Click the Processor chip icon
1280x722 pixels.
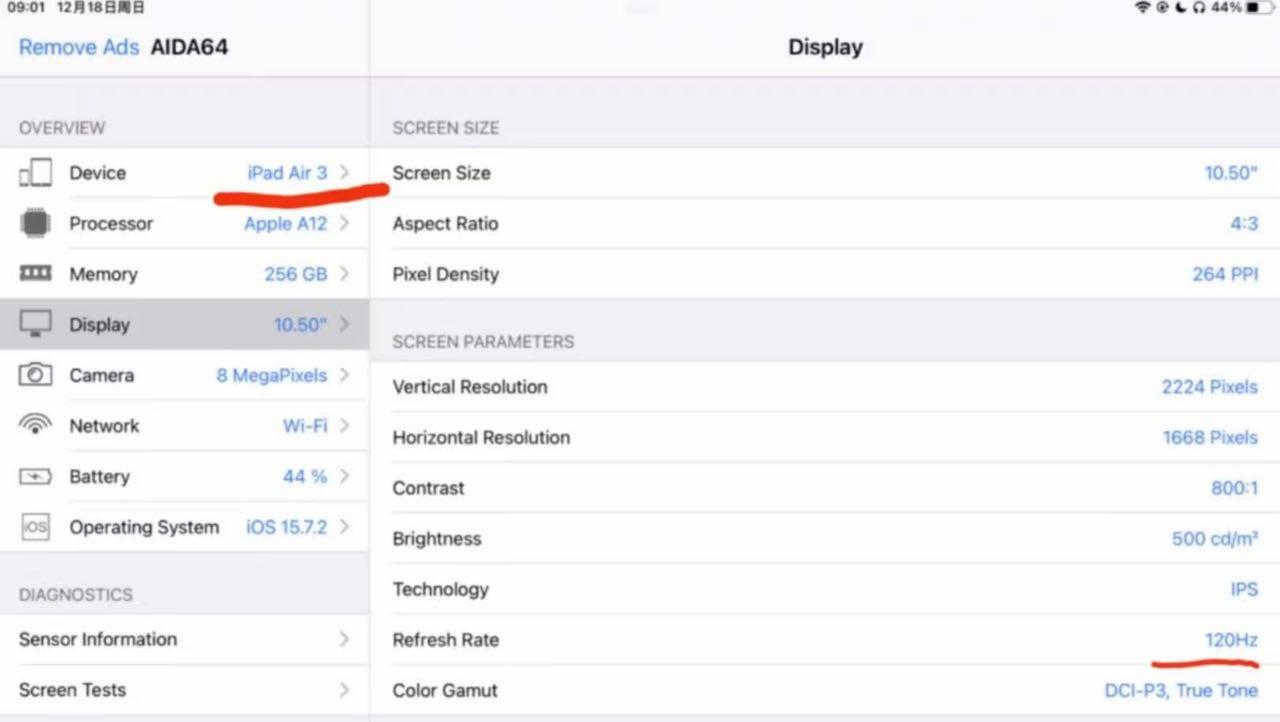35,224
